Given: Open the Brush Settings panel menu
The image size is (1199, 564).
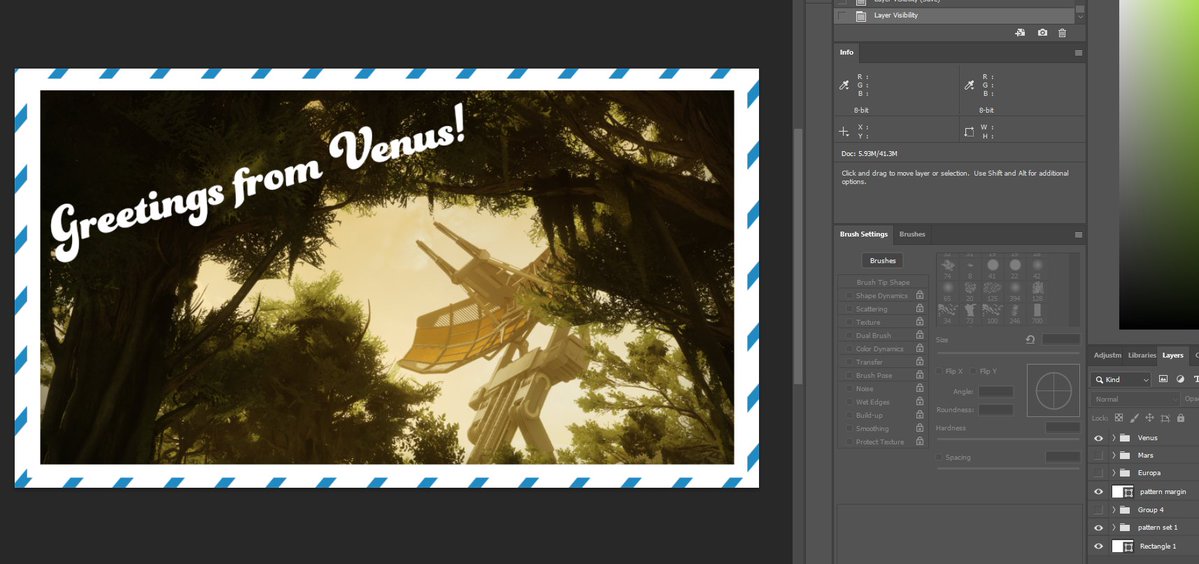Looking at the screenshot, I should 1079,235.
